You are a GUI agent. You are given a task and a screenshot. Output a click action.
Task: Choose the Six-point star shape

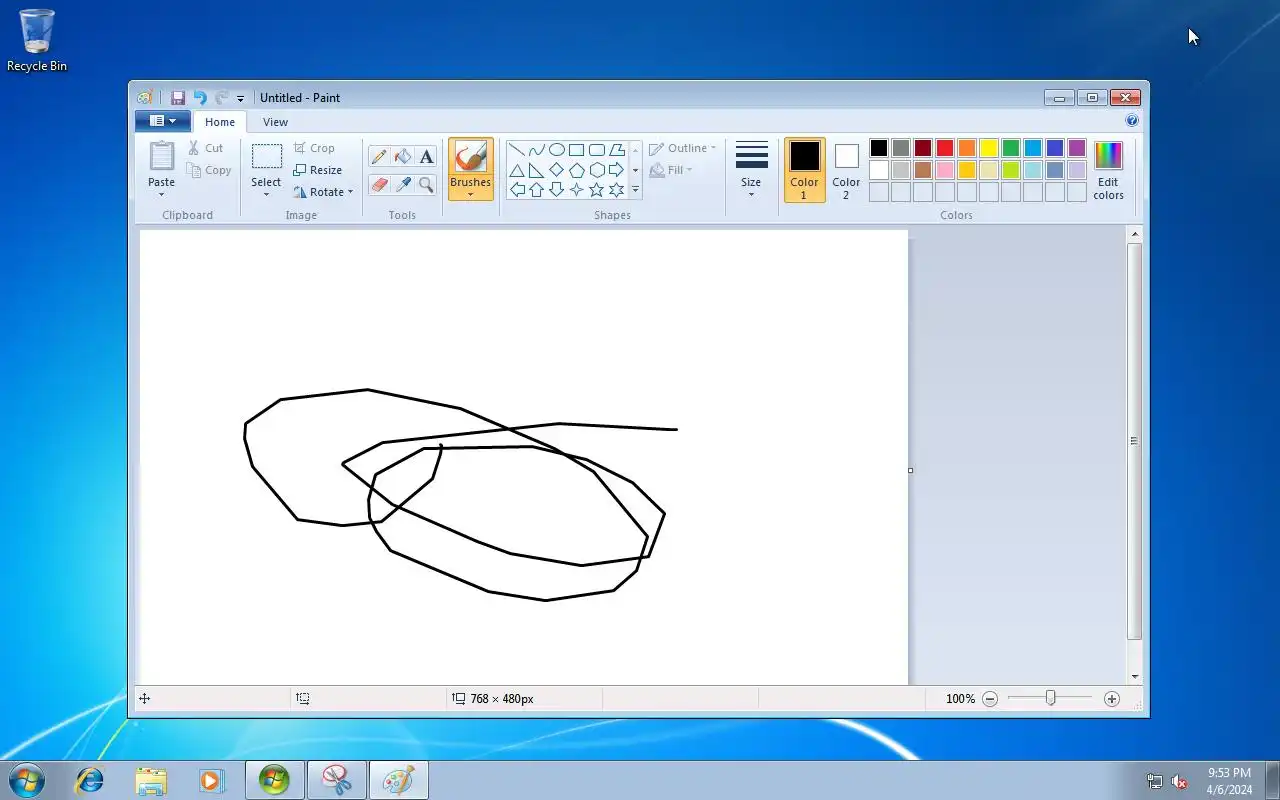point(617,189)
